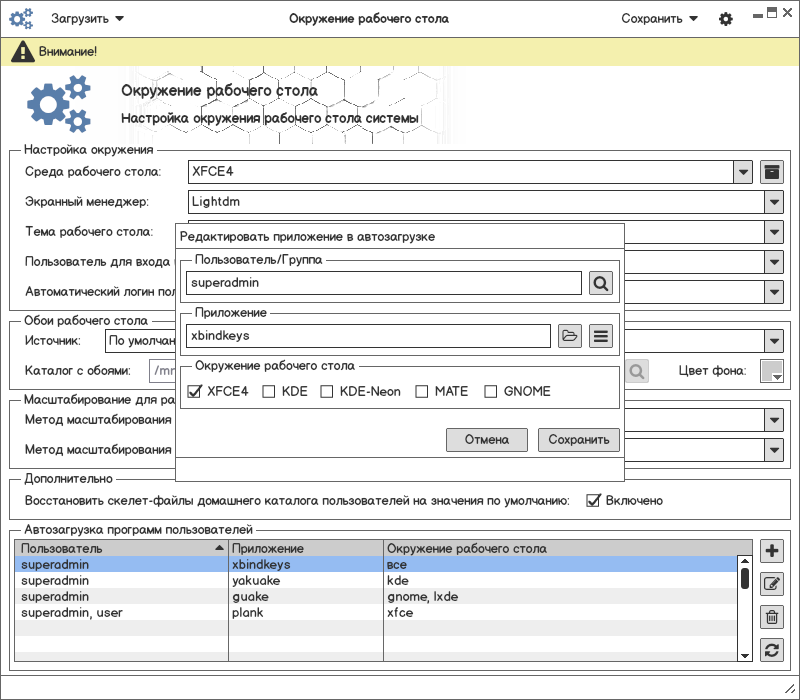The image size is (800, 700).
Task: Enable the KDE checkbox
Action: [269, 391]
